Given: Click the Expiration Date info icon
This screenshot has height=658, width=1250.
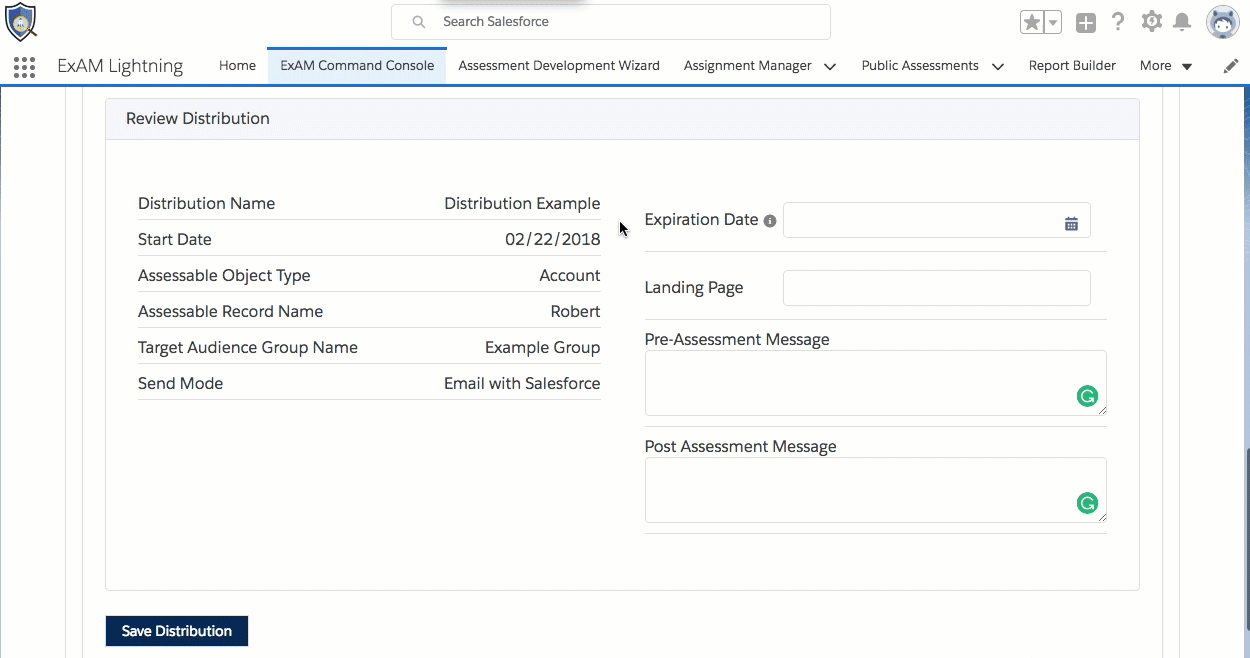Looking at the screenshot, I should [x=770, y=221].
